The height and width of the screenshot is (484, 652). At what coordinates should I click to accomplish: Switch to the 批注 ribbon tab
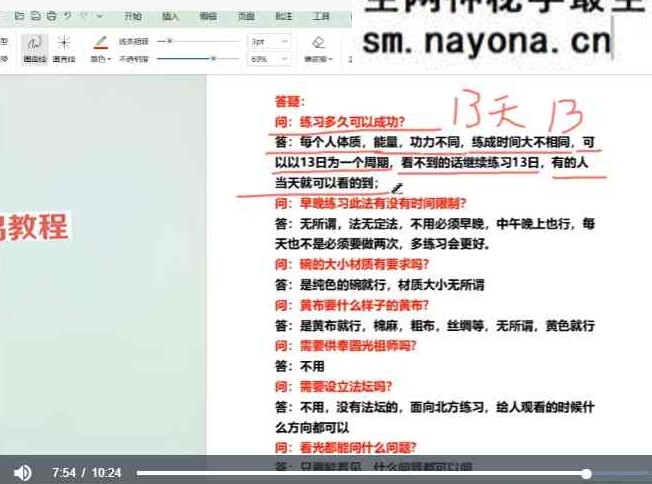(284, 16)
